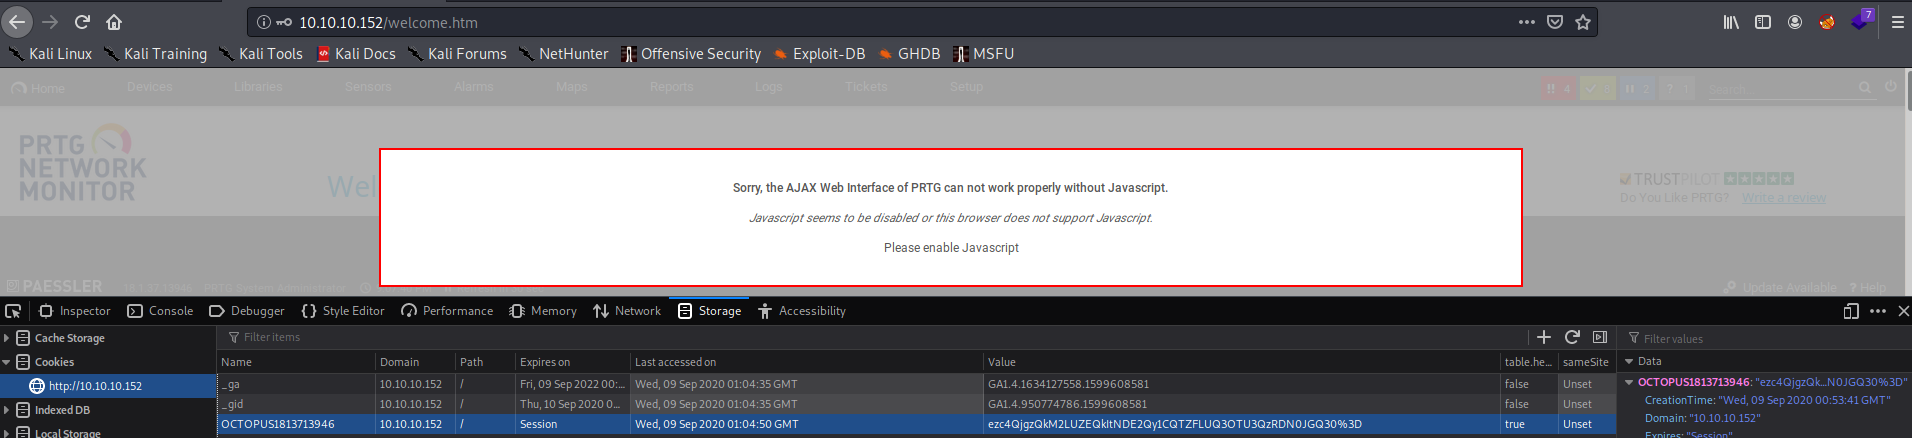Toggle responsive design mode icon
This screenshot has width=1912, height=438.
pyautogui.click(x=1851, y=311)
